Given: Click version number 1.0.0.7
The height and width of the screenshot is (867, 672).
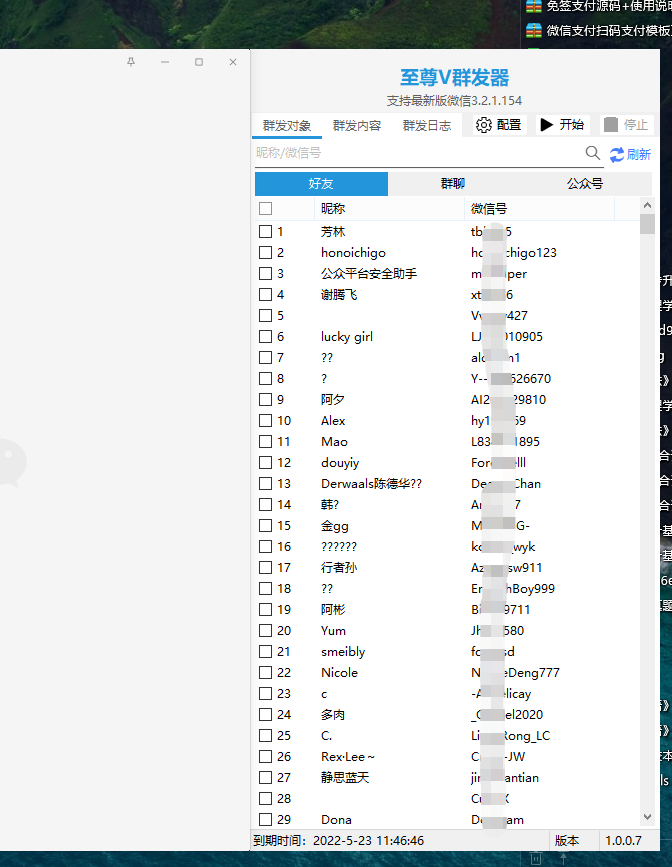Looking at the screenshot, I should pos(623,841).
